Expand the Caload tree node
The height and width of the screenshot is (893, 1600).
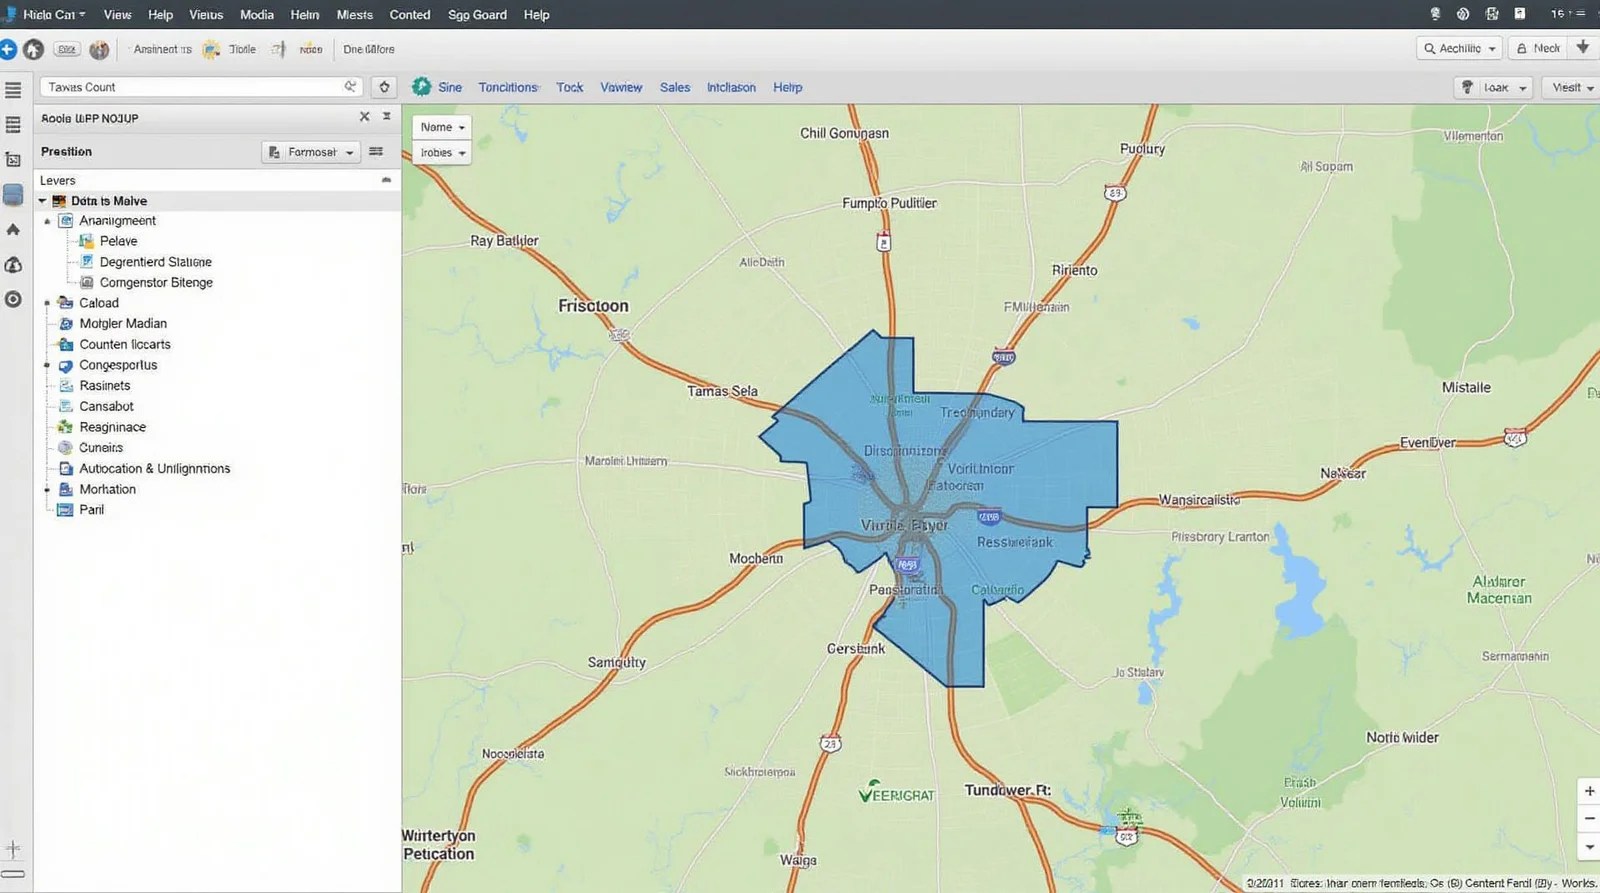coord(47,303)
